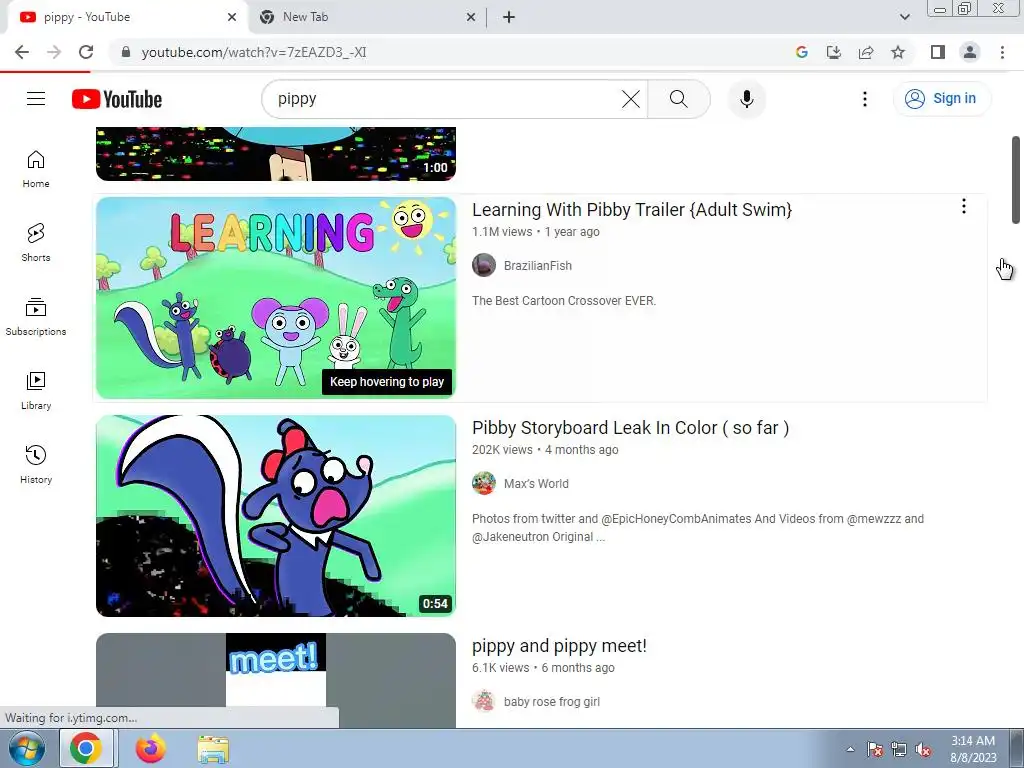This screenshot has width=1024, height=768.
Task: Bookmark this page with the star icon
Action: tap(898, 52)
